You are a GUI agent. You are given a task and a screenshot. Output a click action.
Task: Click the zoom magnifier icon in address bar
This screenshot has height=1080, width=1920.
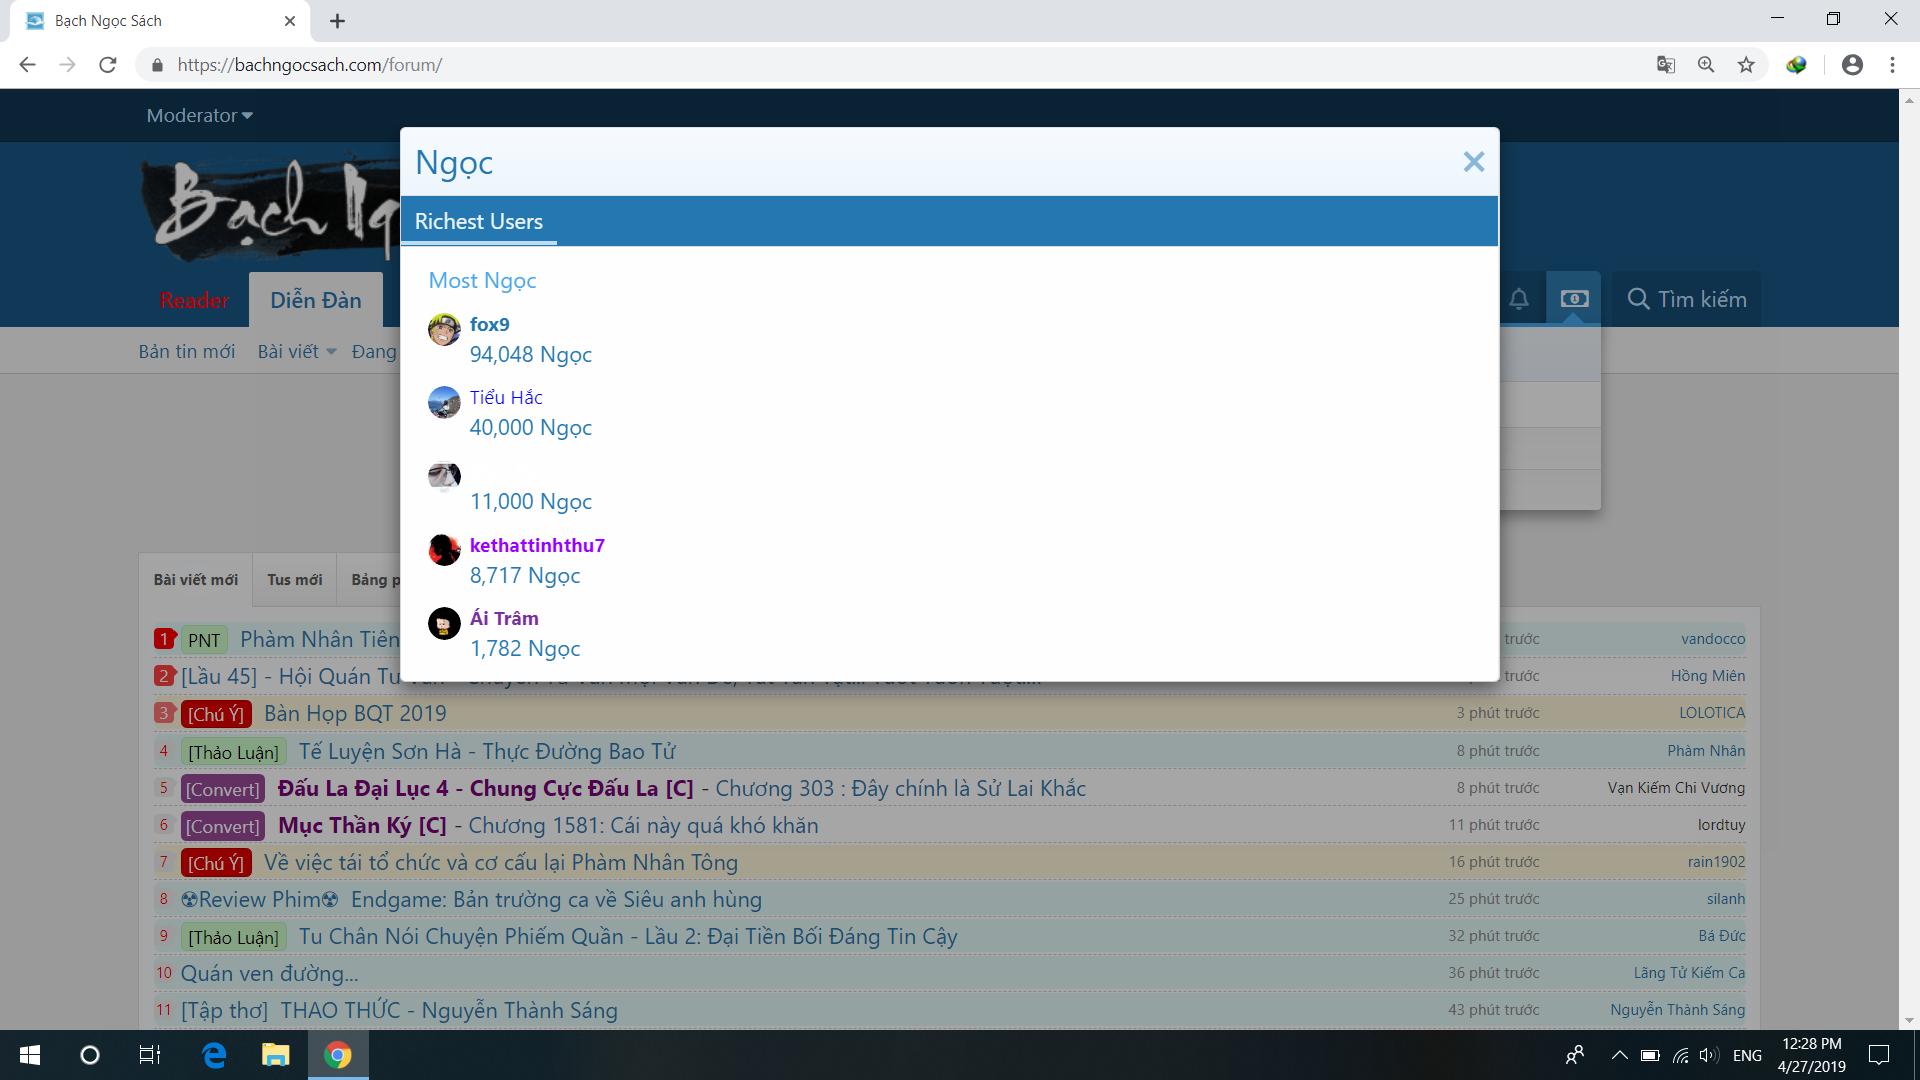(1706, 65)
